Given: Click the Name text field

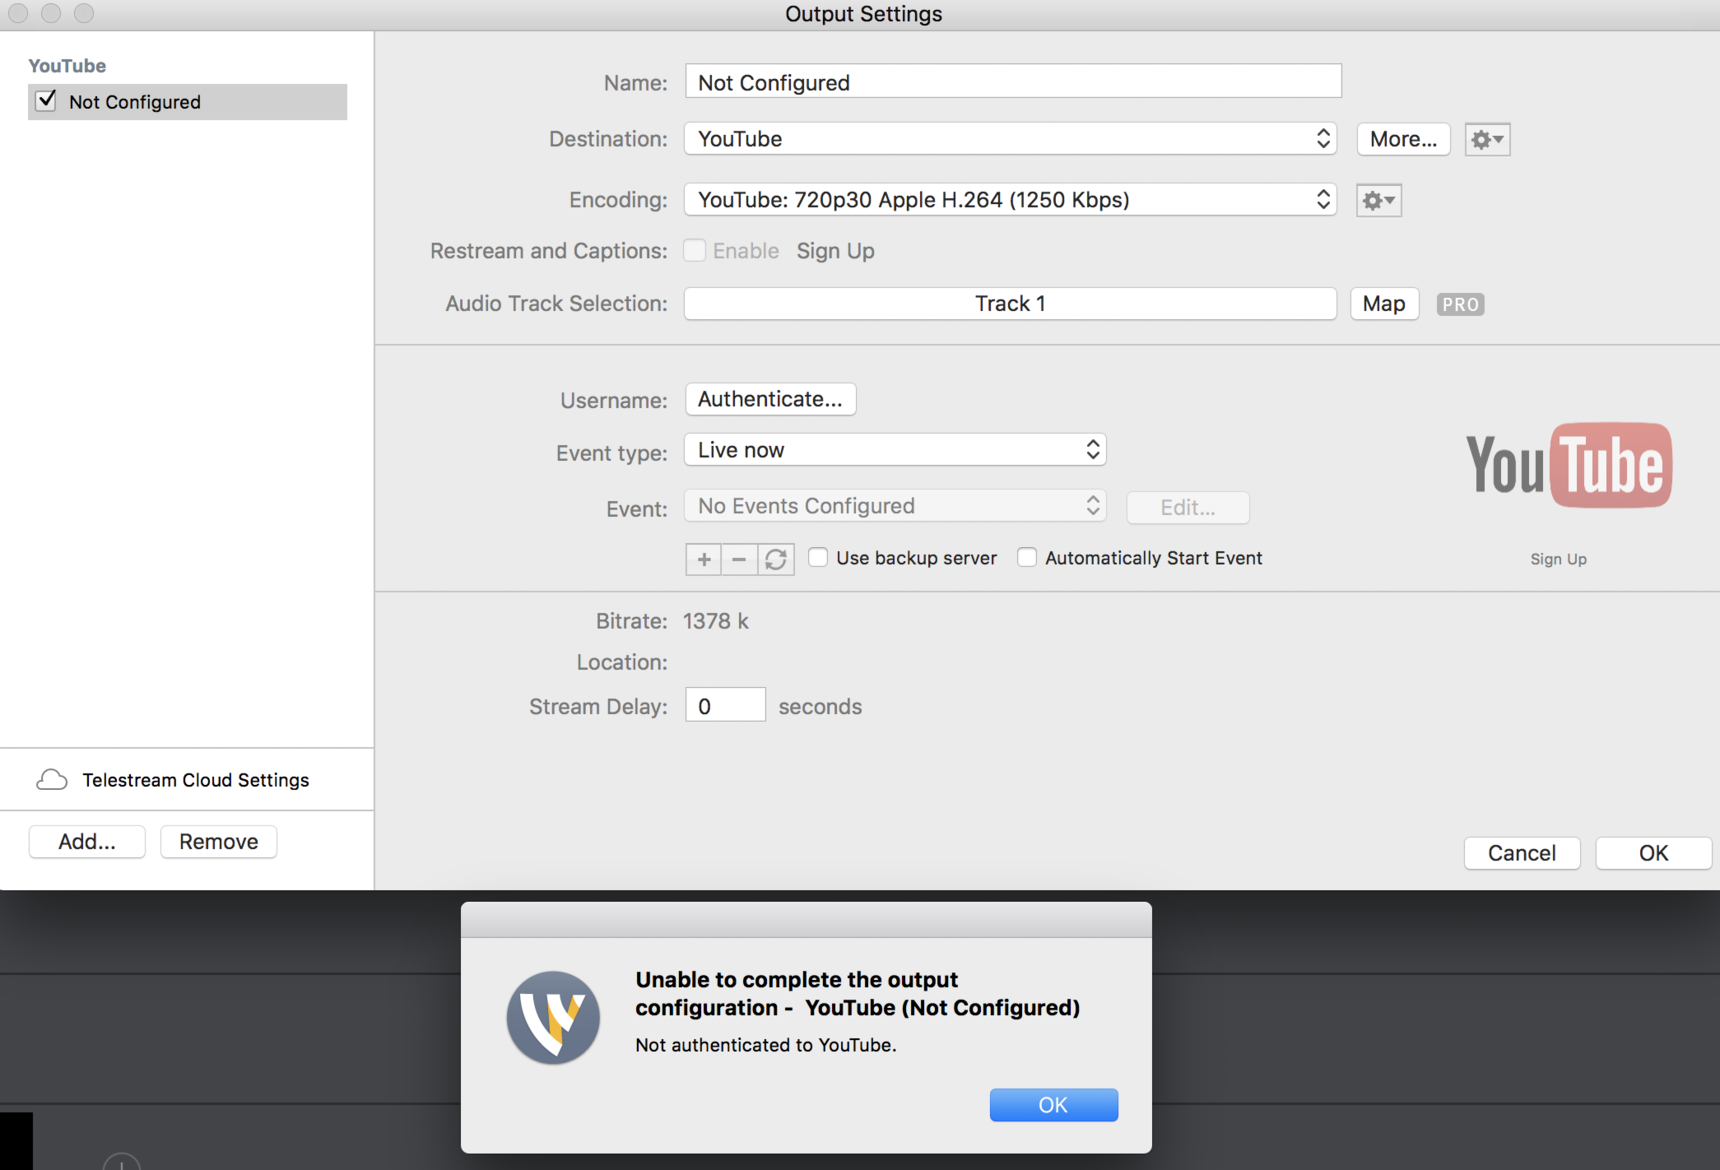Looking at the screenshot, I should click(1013, 82).
